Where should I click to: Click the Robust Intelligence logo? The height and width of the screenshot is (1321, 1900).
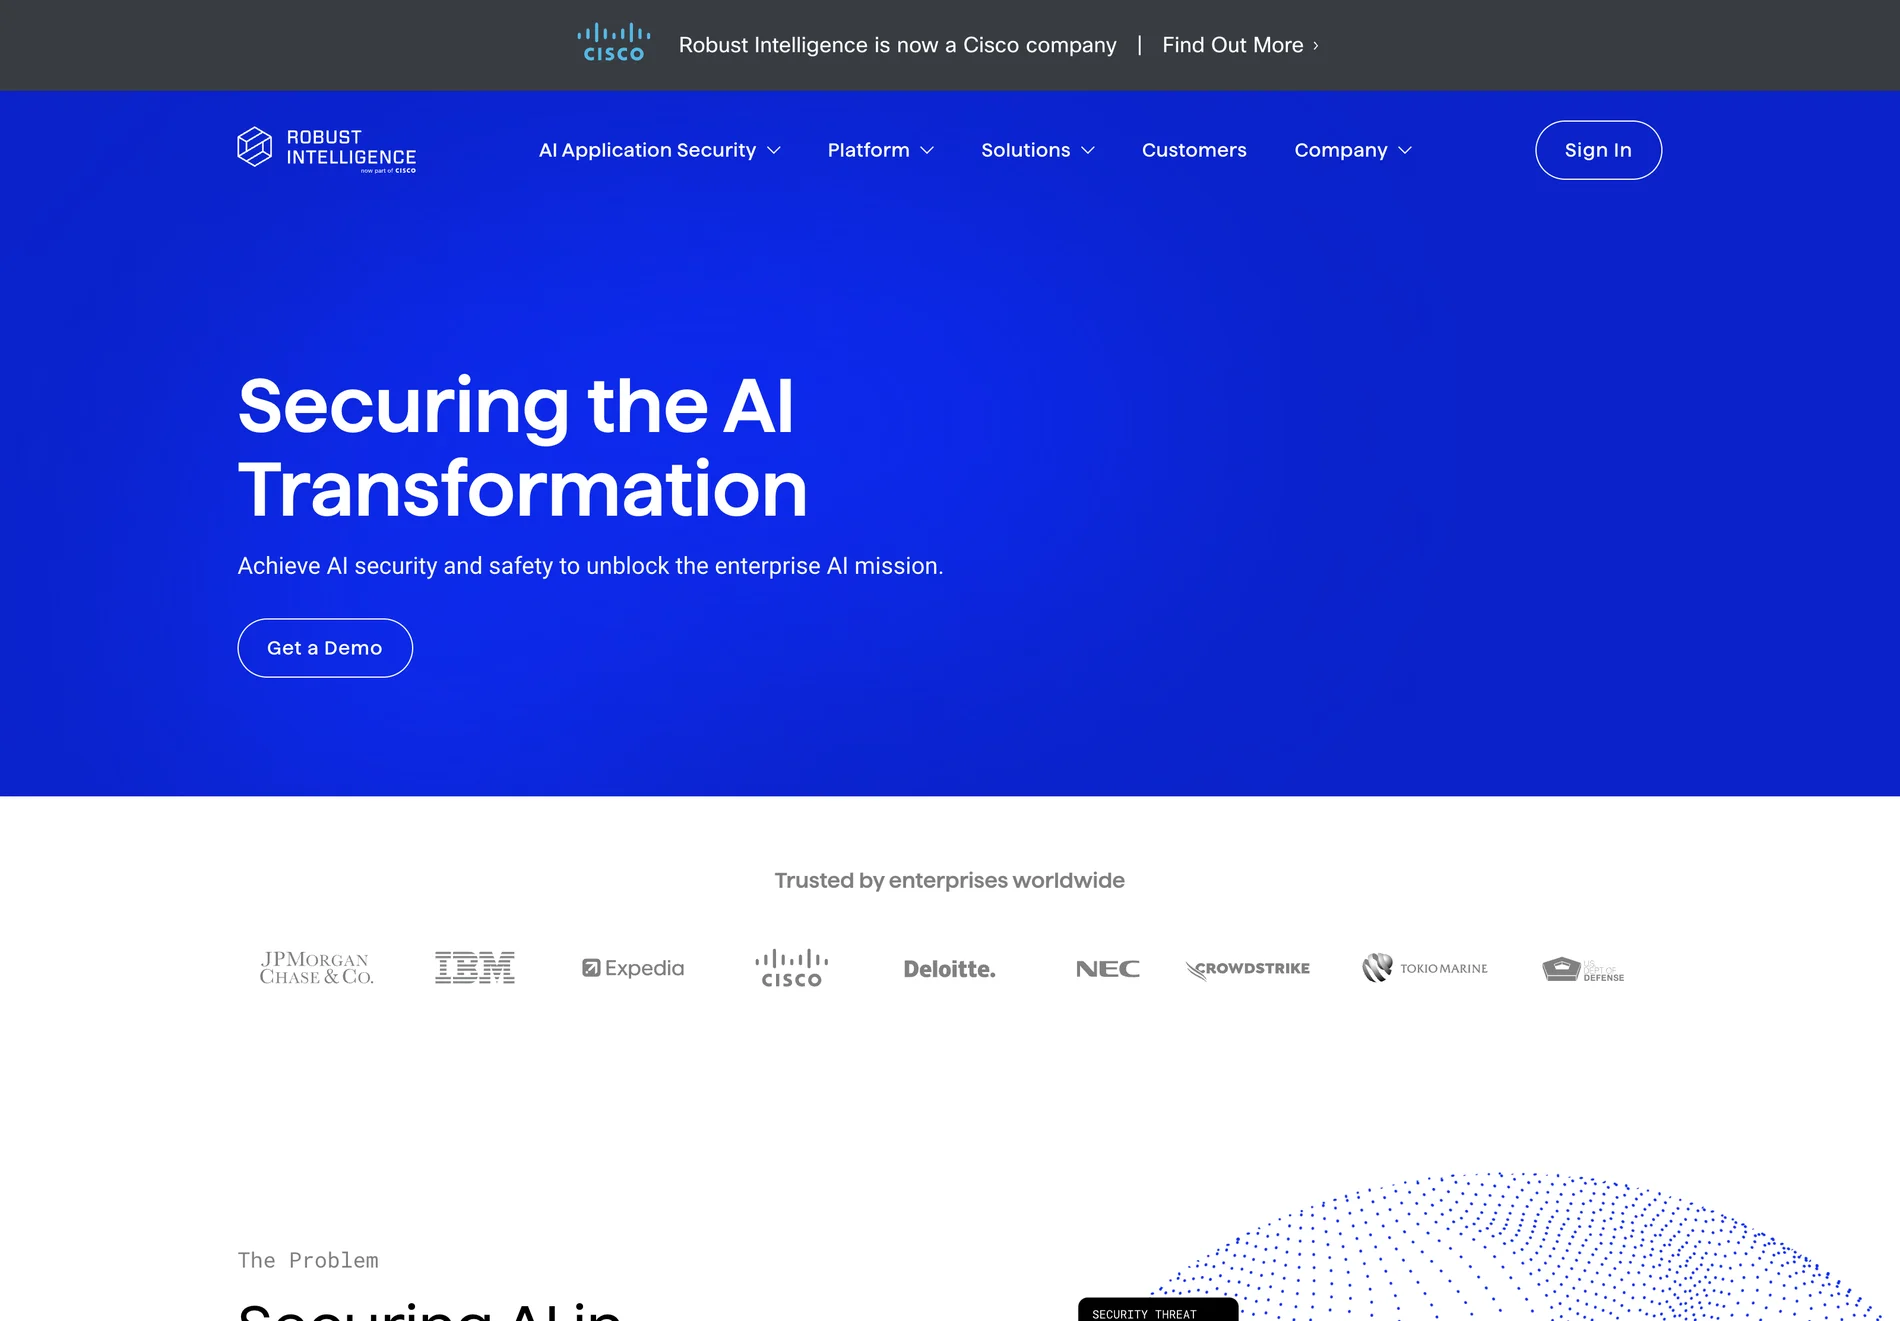pos(327,150)
